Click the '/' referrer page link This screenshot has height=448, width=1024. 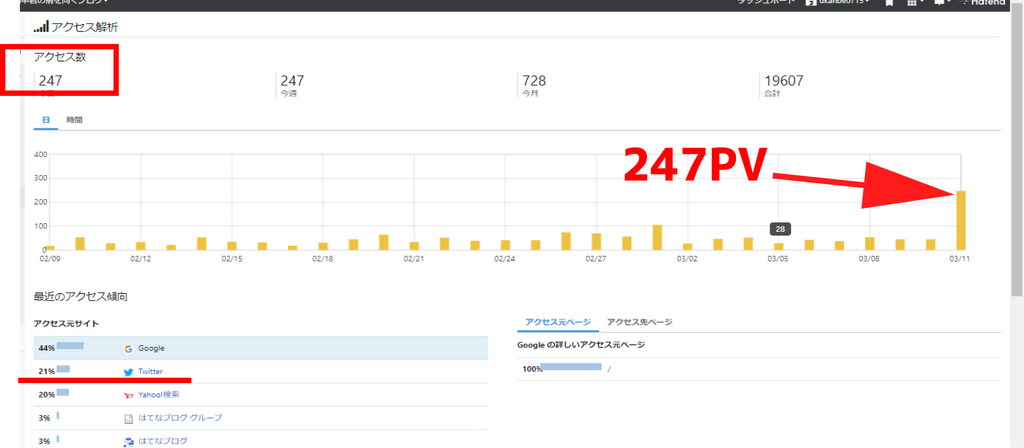point(609,369)
